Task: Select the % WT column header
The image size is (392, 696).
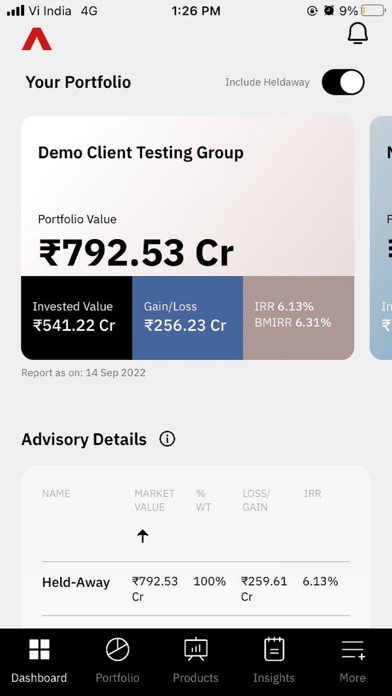Action: coord(203,500)
